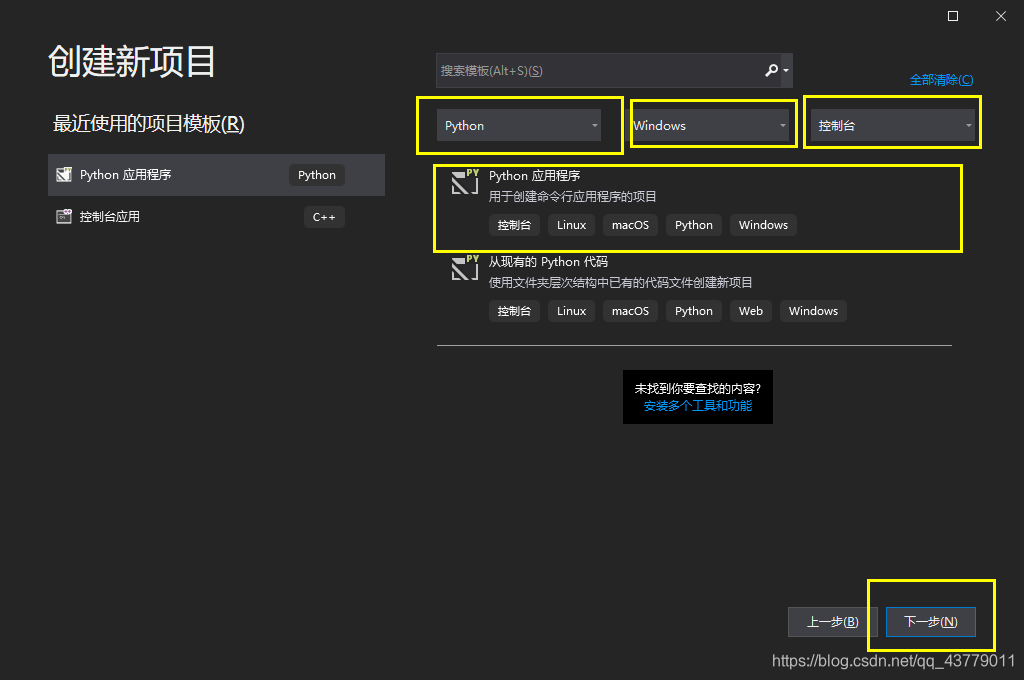Image resolution: width=1024 pixels, height=680 pixels.
Task: Click Python tag under 从现有的 Python 代码
Action: coord(694,311)
